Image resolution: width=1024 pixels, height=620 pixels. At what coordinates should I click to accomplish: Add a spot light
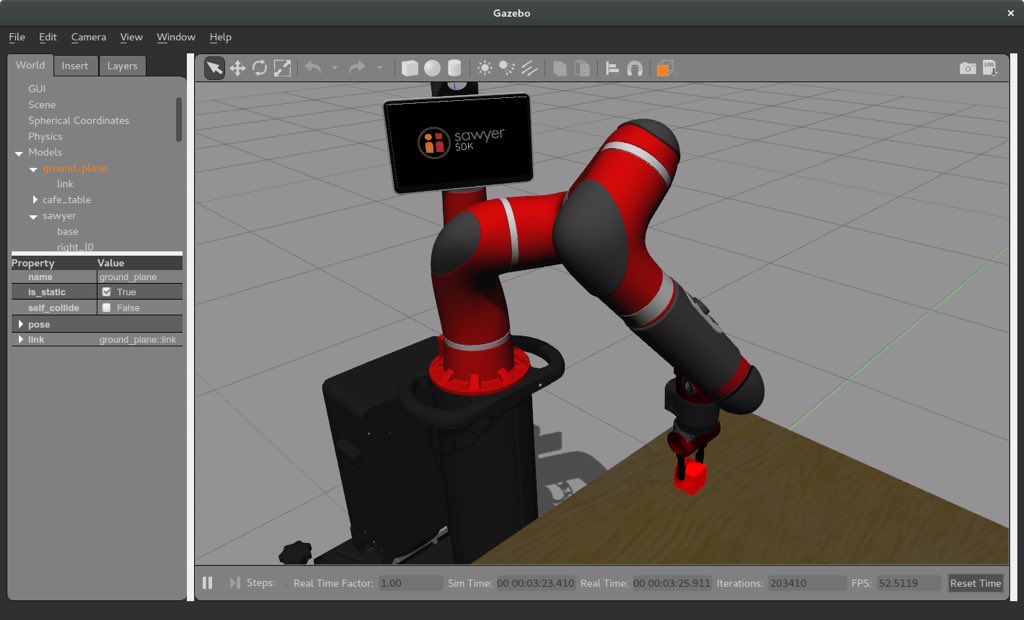[507, 68]
